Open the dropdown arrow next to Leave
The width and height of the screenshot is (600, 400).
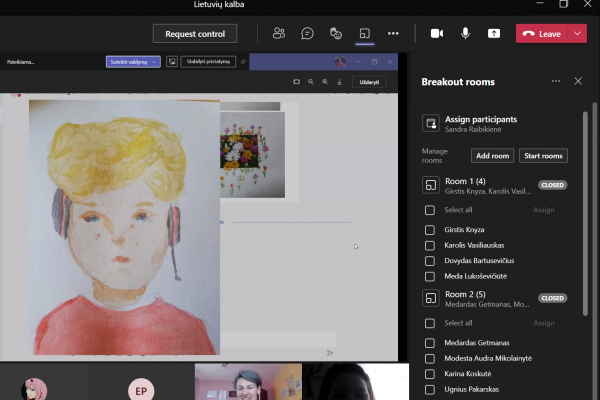click(577, 34)
